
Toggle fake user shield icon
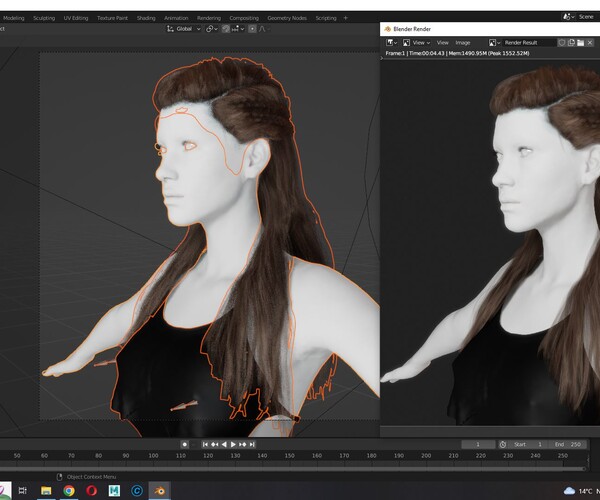pos(562,42)
